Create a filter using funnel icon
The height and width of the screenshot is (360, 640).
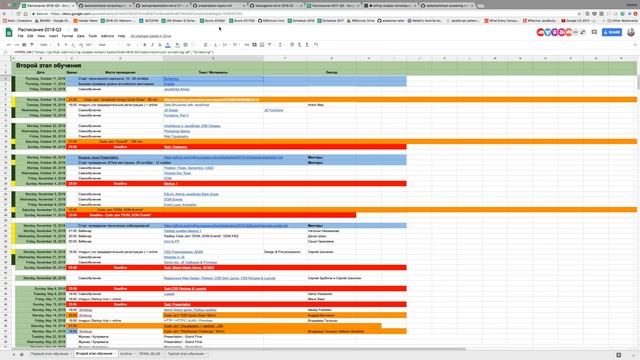tap(270, 45)
